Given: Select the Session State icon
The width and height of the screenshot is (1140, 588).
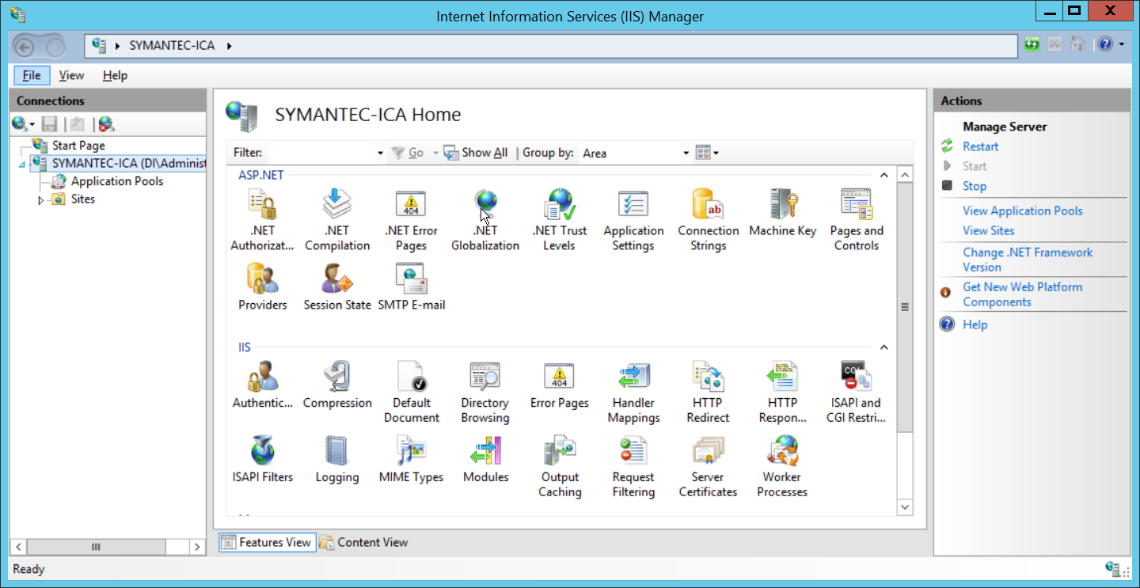Looking at the screenshot, I should (x=337, y=281).
